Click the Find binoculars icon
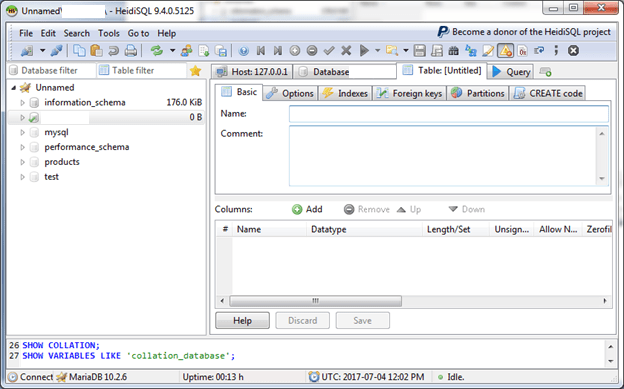The width and height of the screenshot is (624, 389). 454,51
